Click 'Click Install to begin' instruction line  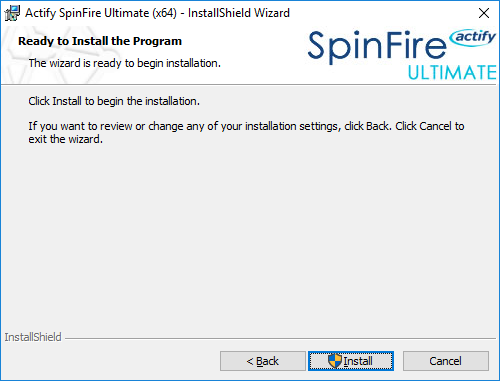[x=114, y=101]
